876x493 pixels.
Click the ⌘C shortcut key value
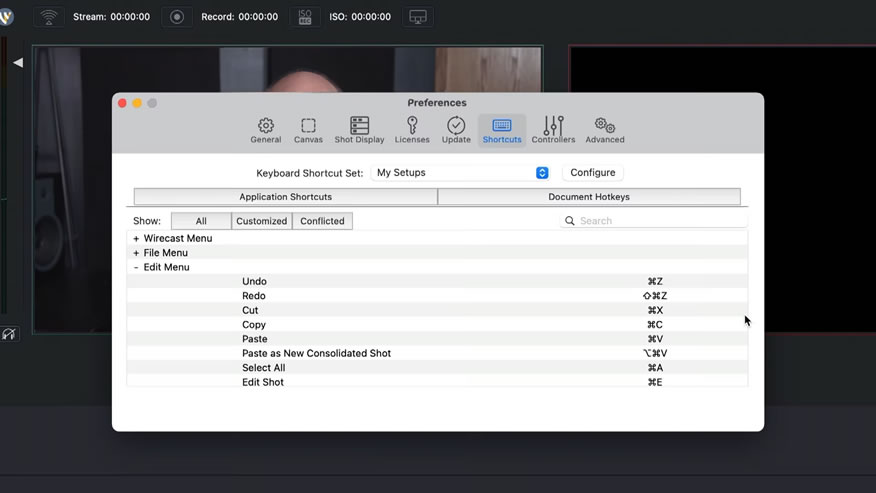655,325
